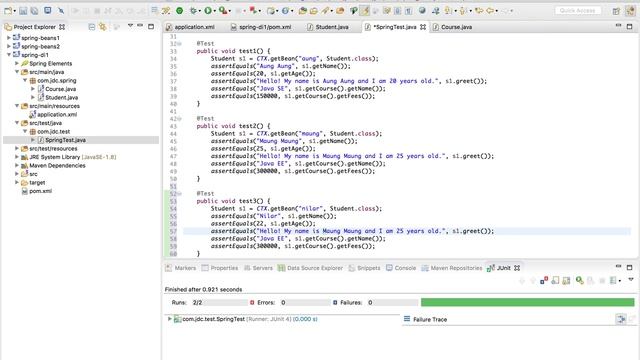Click the green JUnit progress bar
This screenshot has height=360, width=640.
[x=527, y=302]
